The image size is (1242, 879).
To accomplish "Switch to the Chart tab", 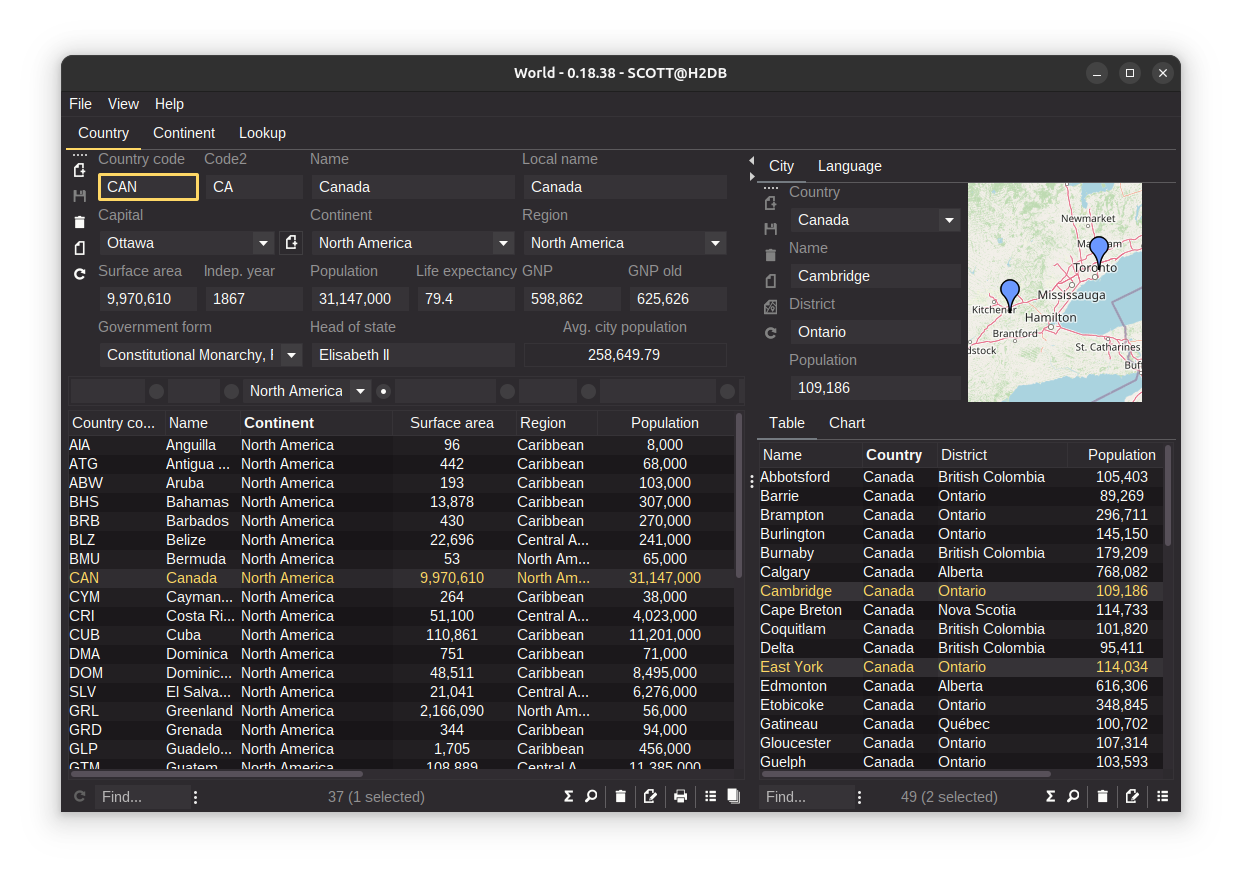I will (847, 423).
